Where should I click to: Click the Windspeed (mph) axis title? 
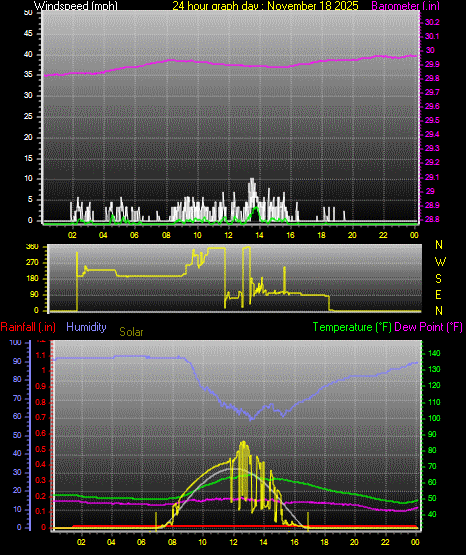(75, 5)
